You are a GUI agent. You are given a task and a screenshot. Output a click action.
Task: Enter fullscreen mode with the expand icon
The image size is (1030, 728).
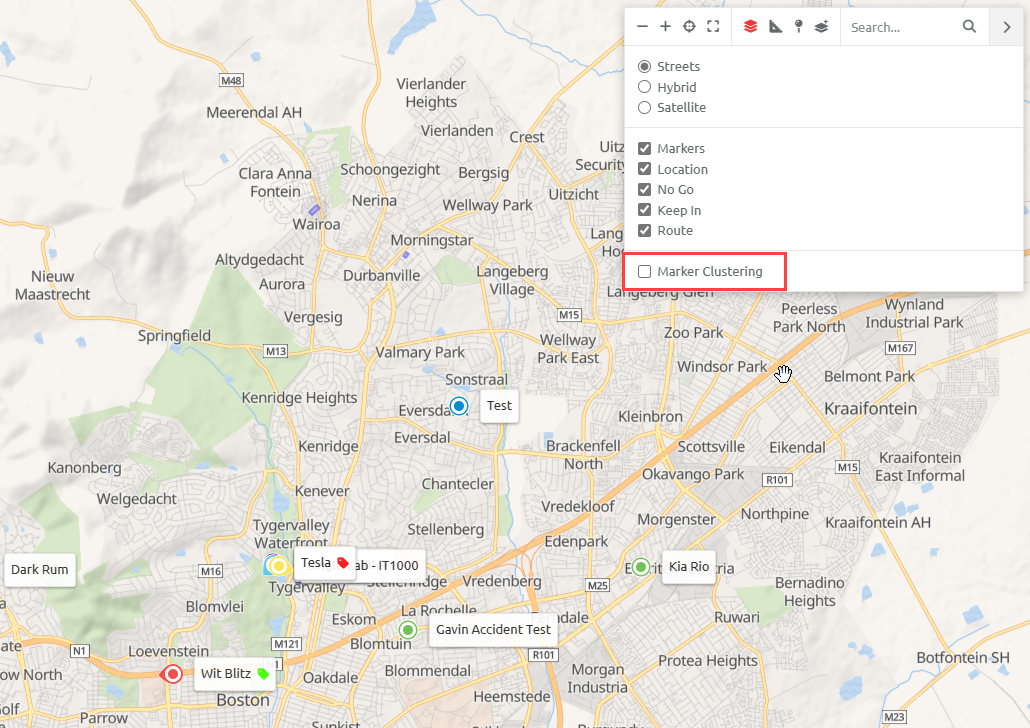pos(712,27)
